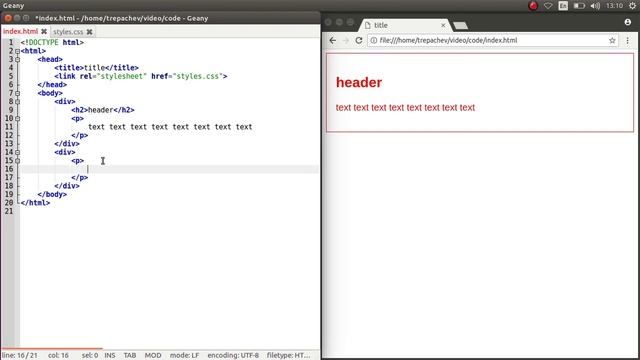Open the clock showing 13:10
This screenshot has width=640, height=360.
[x=614, y=6]
